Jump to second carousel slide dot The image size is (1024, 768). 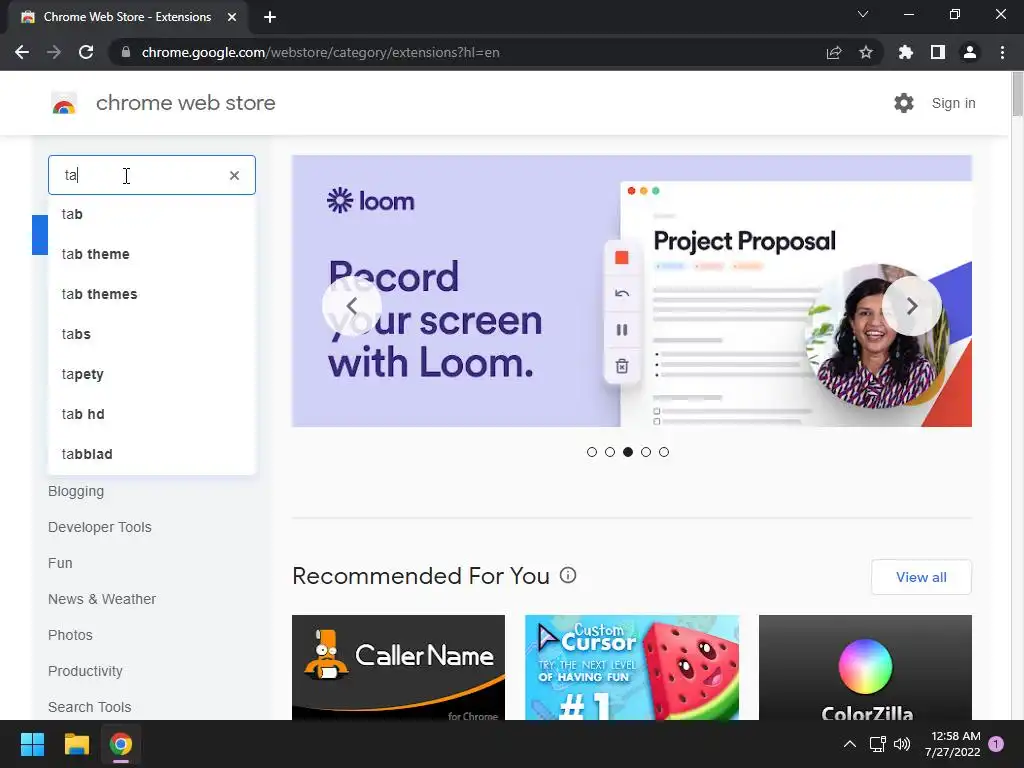[x=610, y=452]
